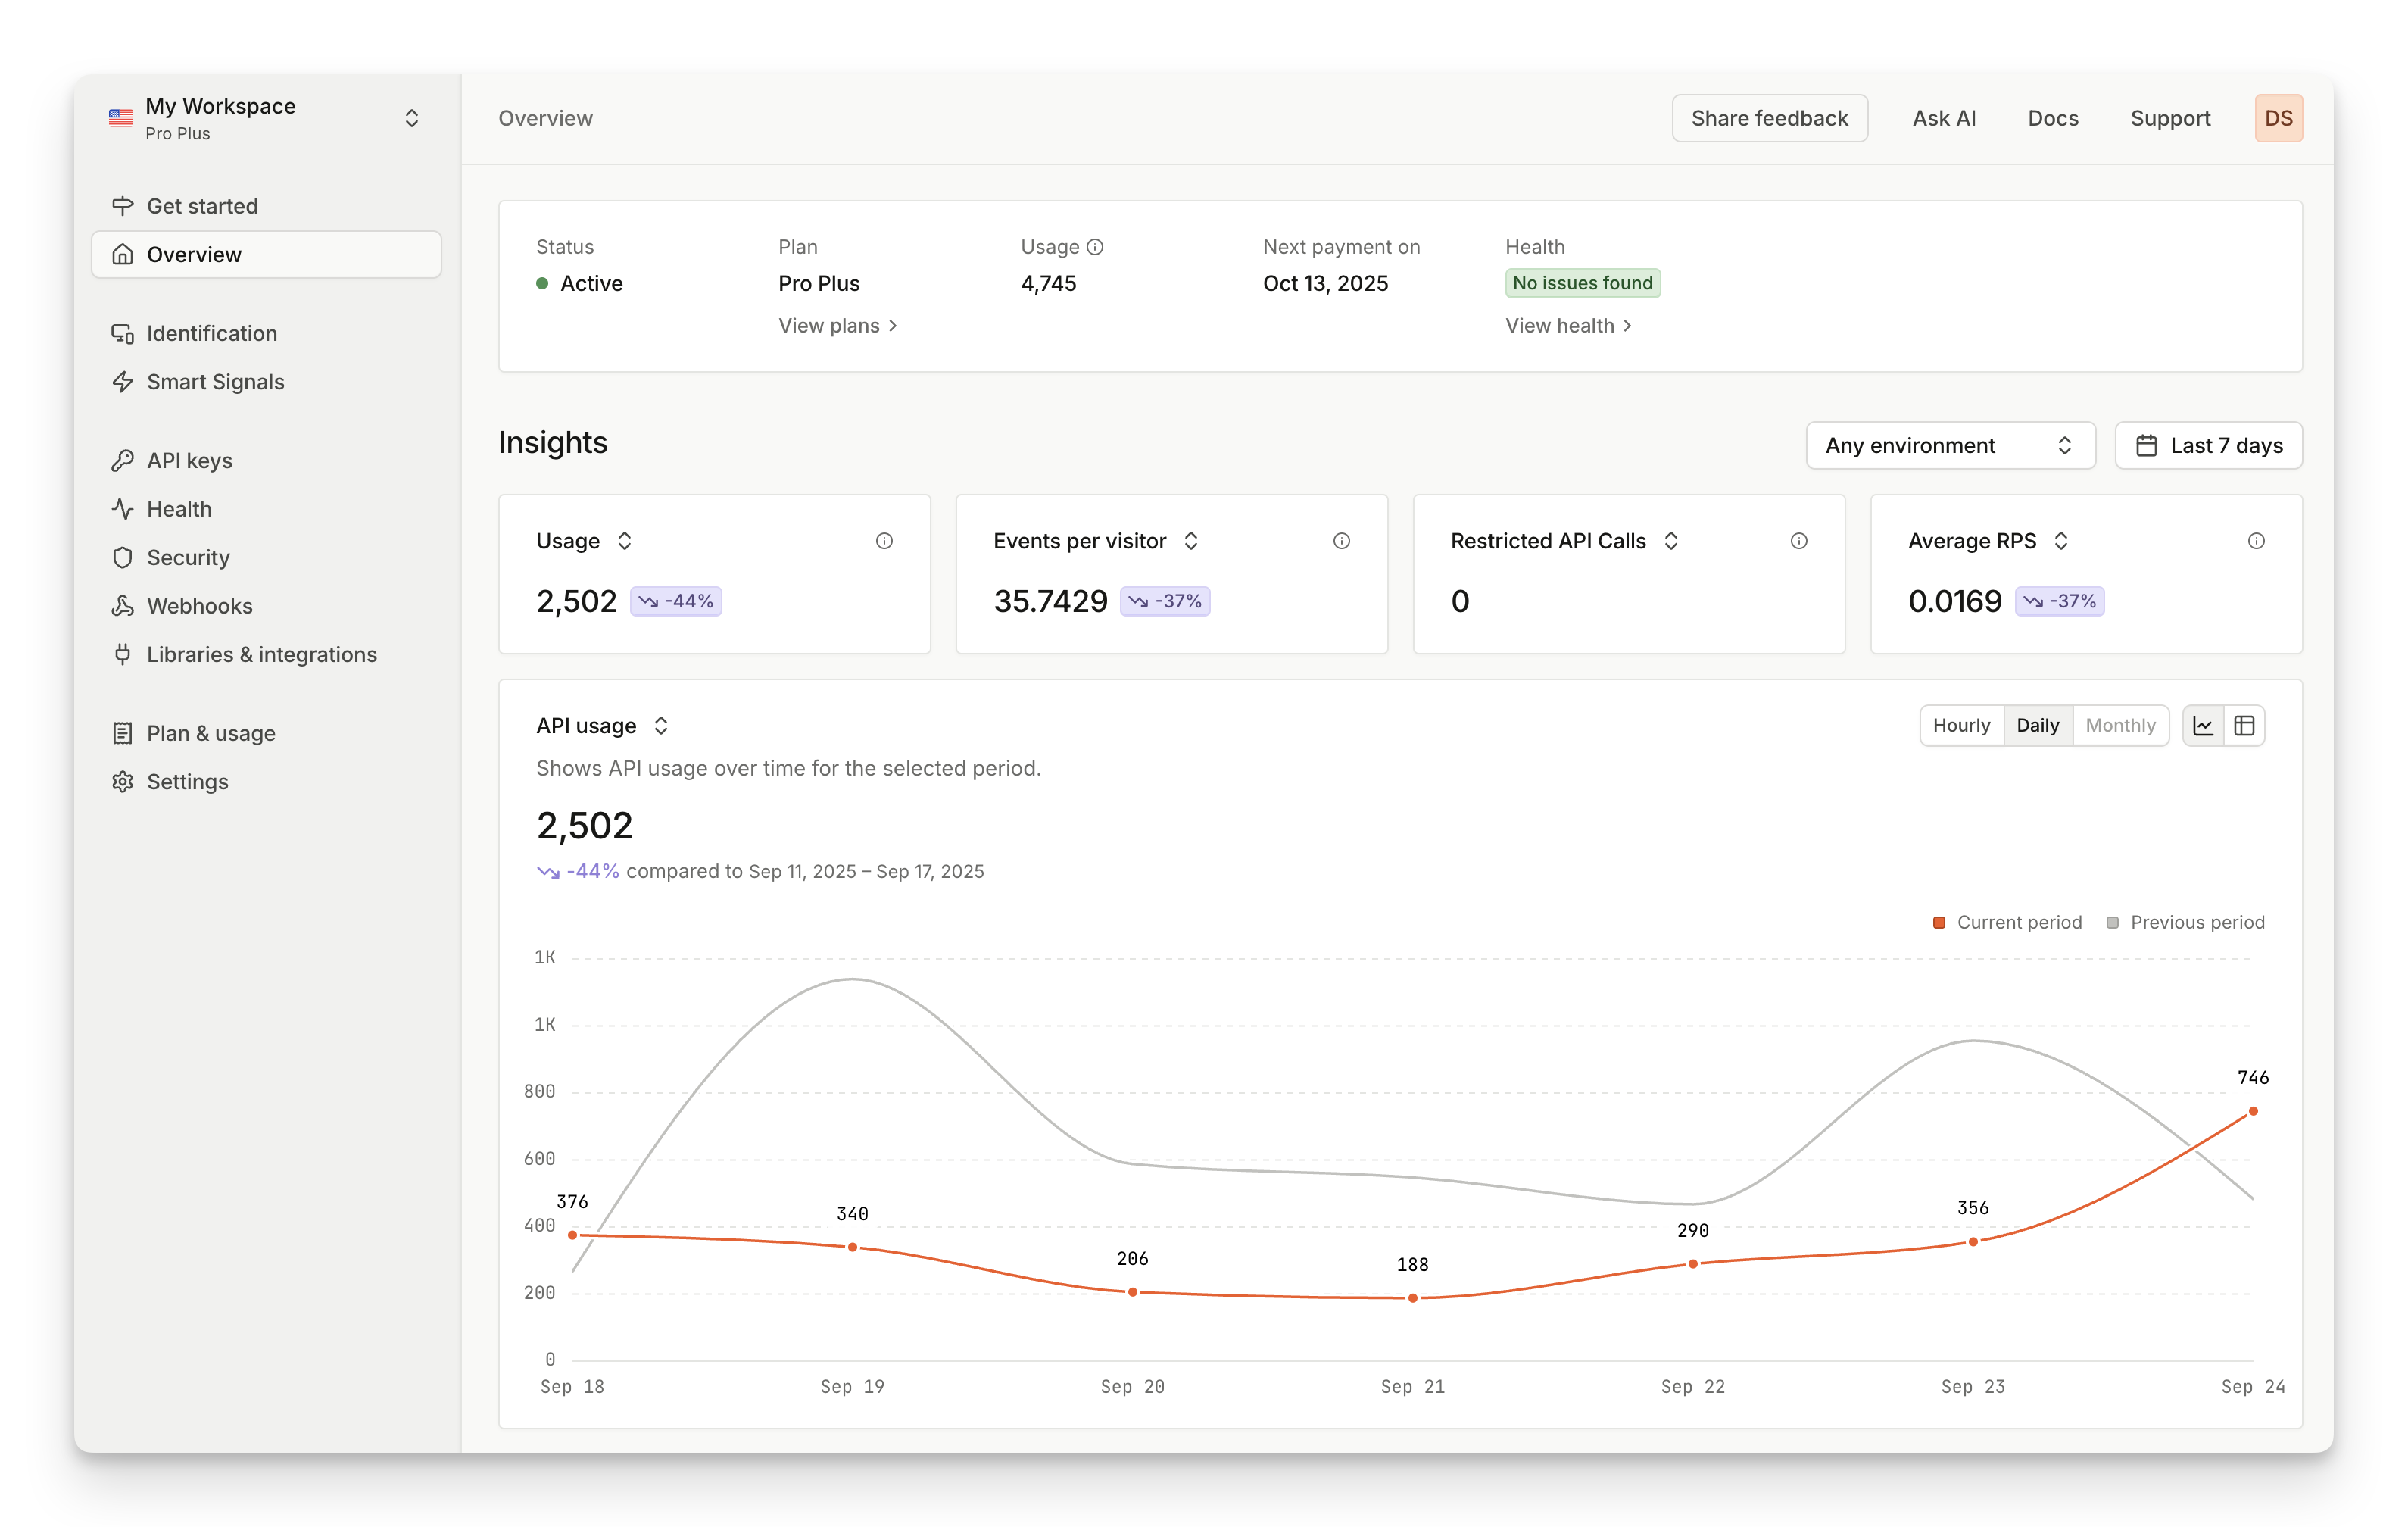Open the calendar date range picker
Image resolution: width=2408 pixels, height=1527 pixels.
pyautogui.click(x=2208, y=445)
